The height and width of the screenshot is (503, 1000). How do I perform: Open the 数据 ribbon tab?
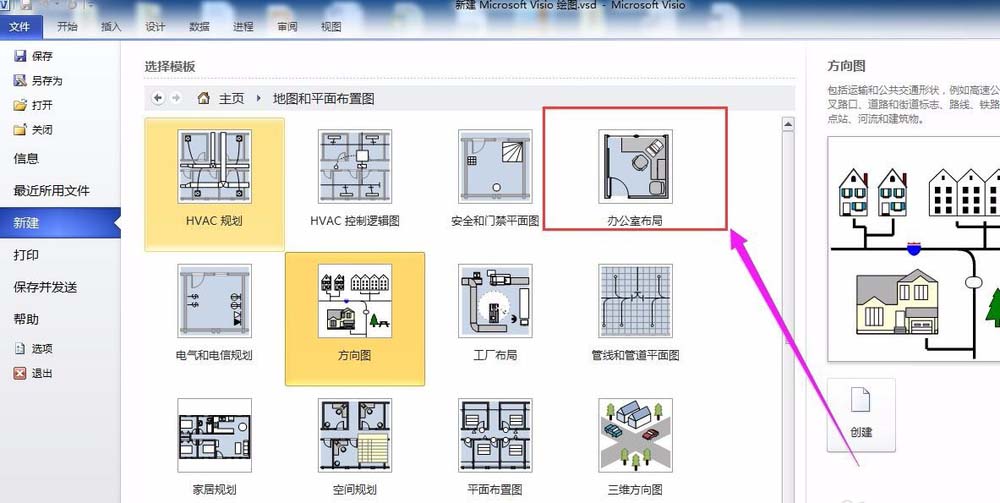(x=200, y=27)
